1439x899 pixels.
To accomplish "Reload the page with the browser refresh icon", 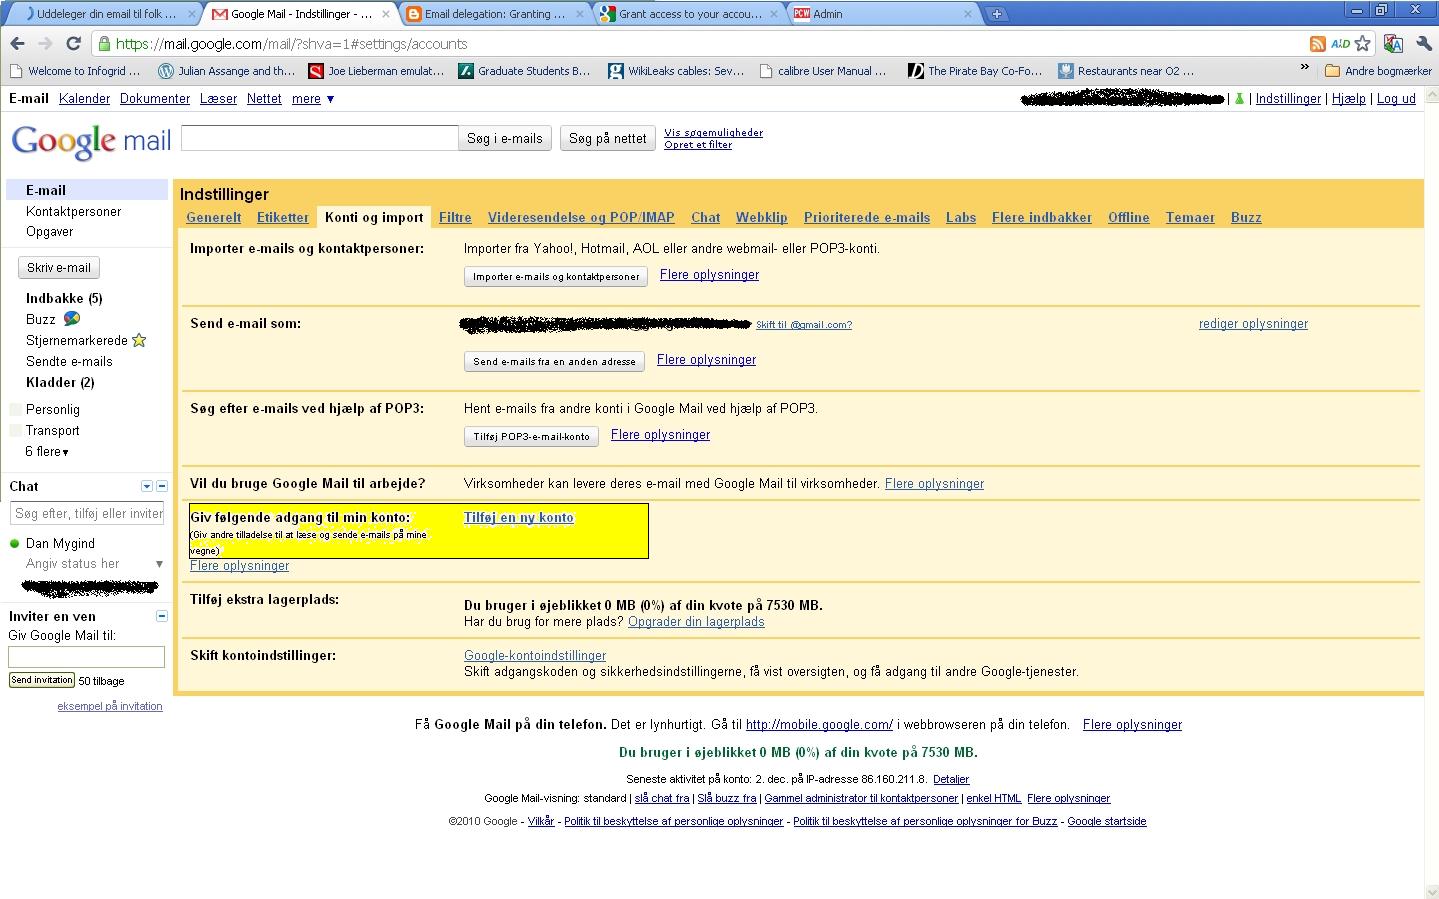I will [73, 44].
